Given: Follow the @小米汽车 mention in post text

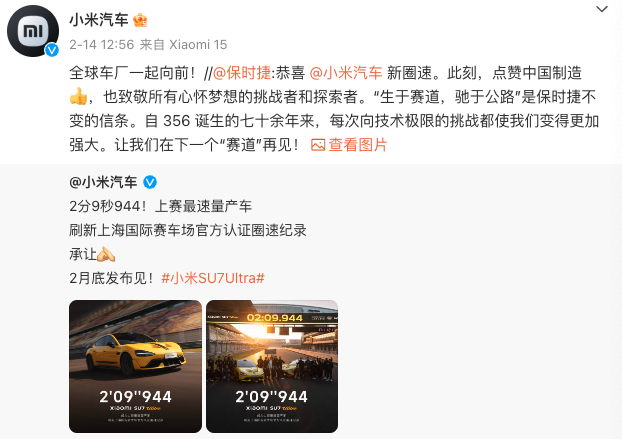Looking at the screenshot, I should click(x=346, y=73).
